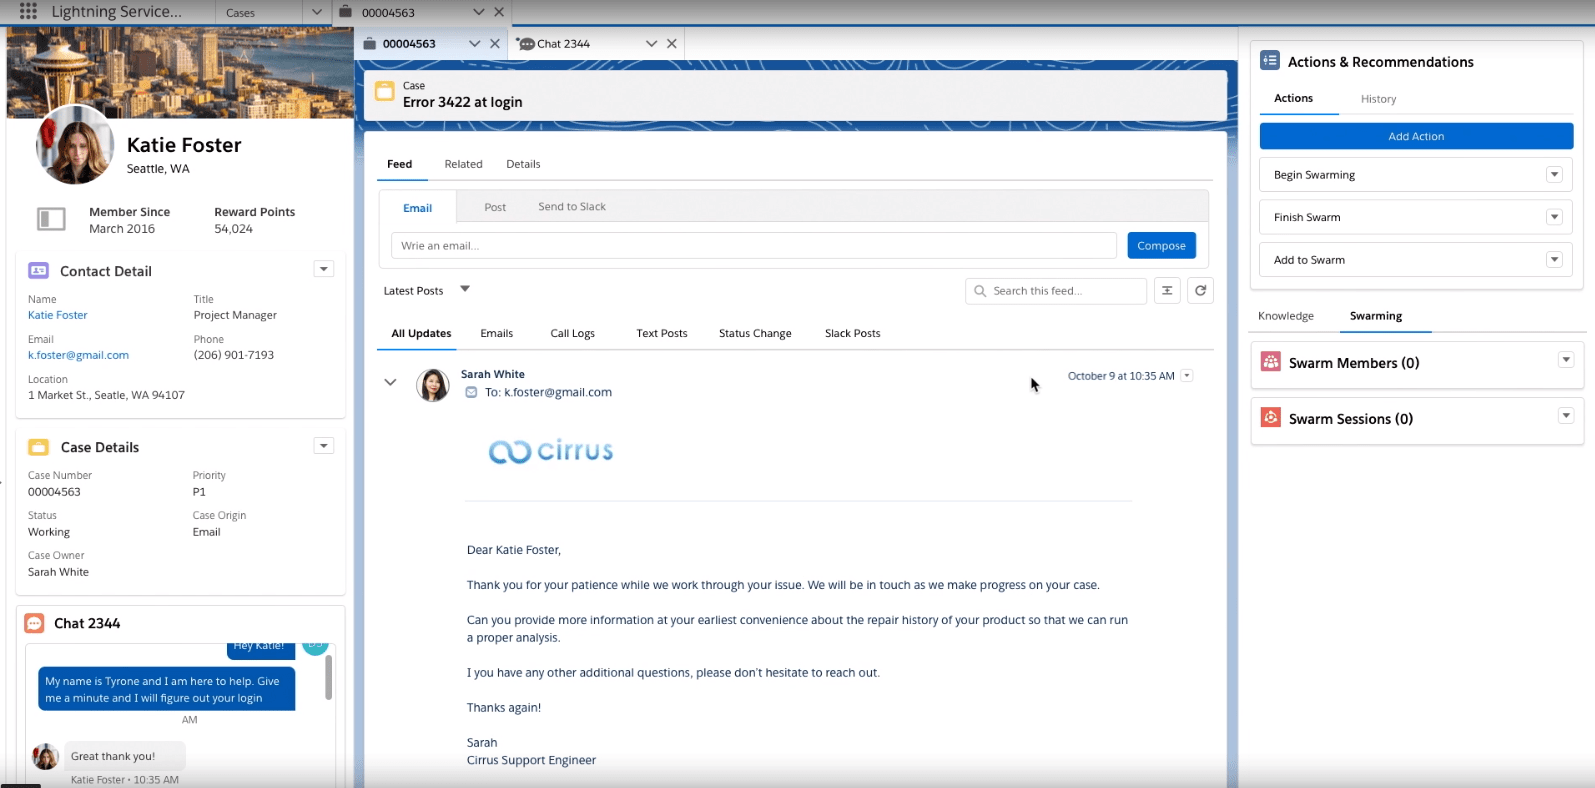Screen dimensions: 1595x788
Task: Click the briefcase icon on 00004563 workspace tab
Action: click(345, 11)
